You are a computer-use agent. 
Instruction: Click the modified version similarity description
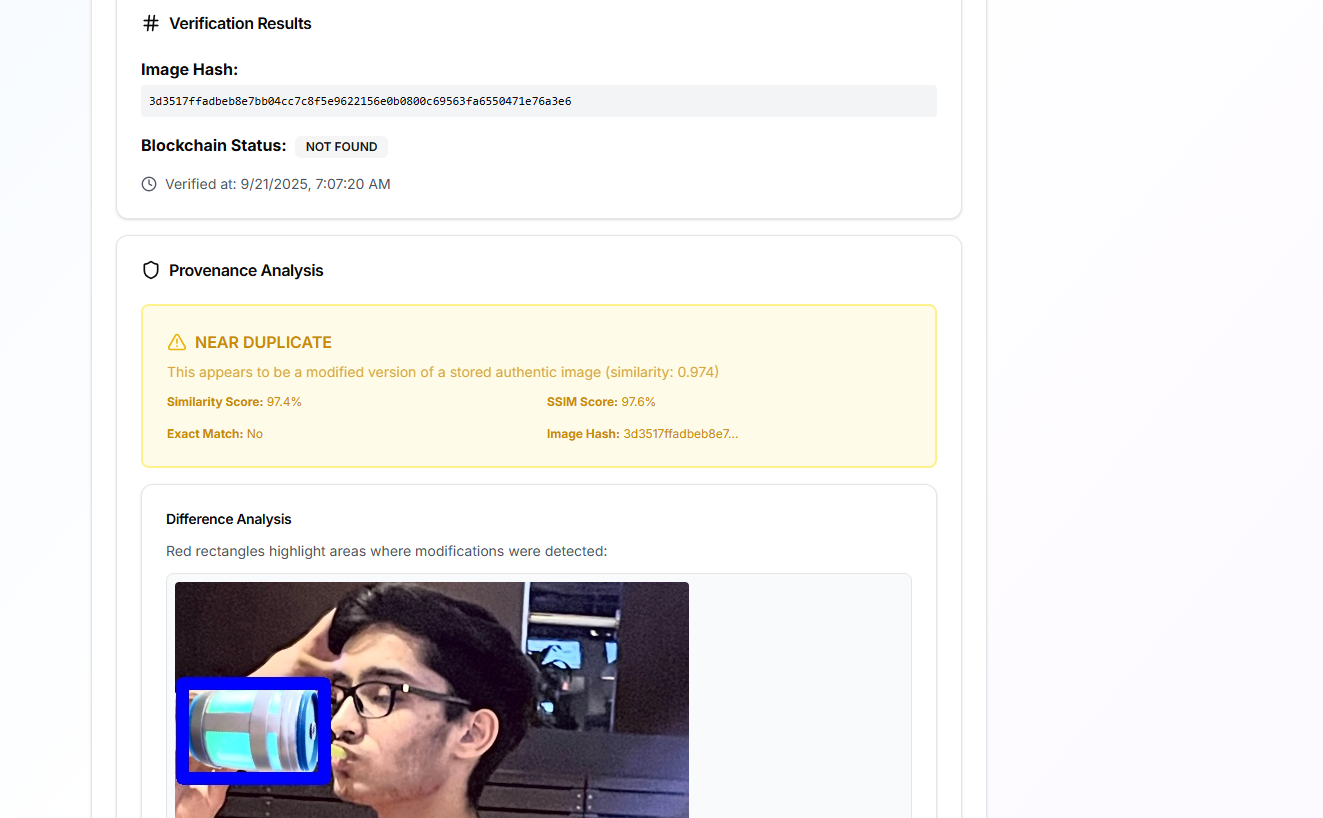(x=443, y=372)
